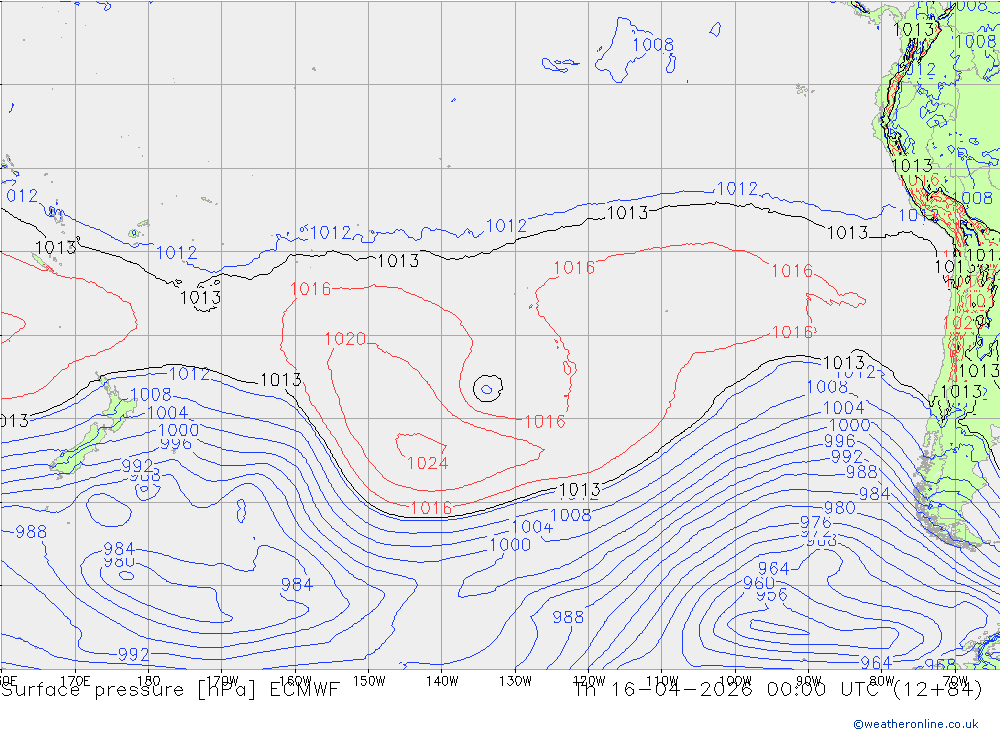The height and width of the screenshot is (733, 1000).
Task: Click the 956 low pressure label
Action: tap(772, 595)
